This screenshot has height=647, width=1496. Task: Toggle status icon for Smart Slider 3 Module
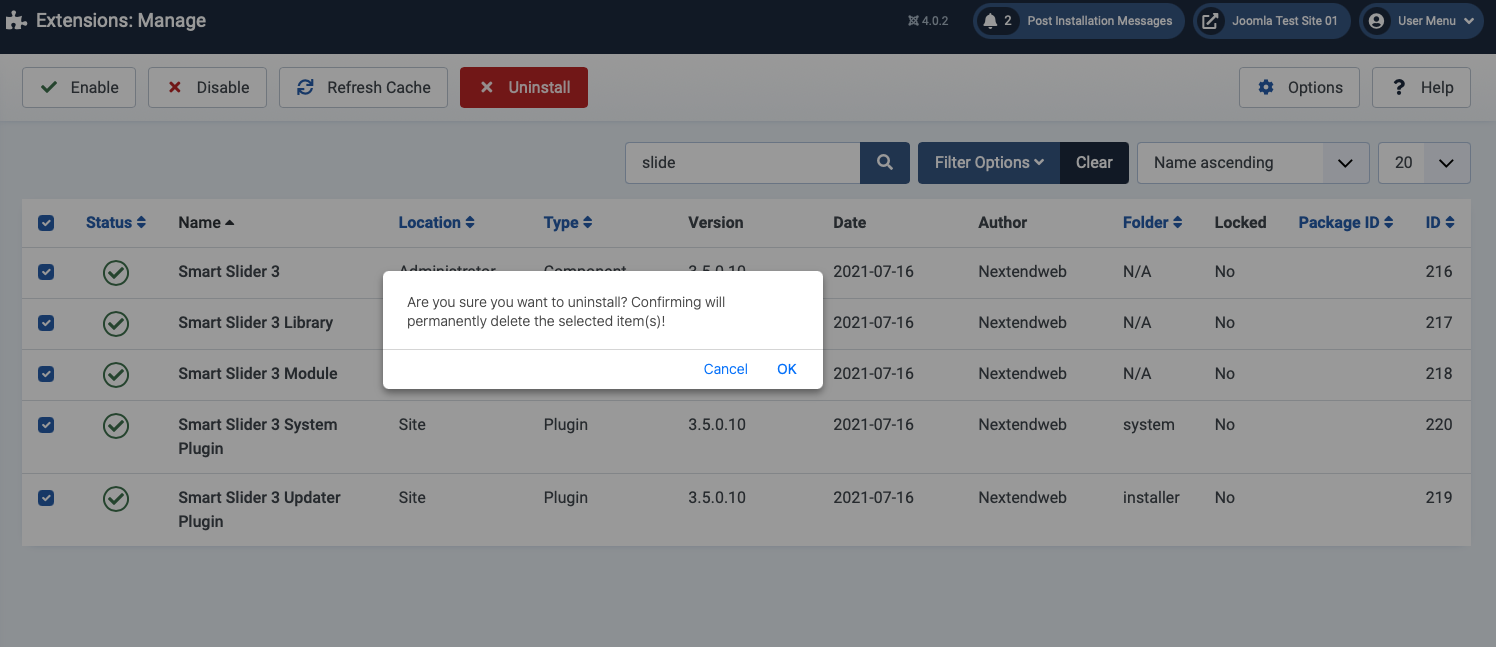click(x=116, y=374)
